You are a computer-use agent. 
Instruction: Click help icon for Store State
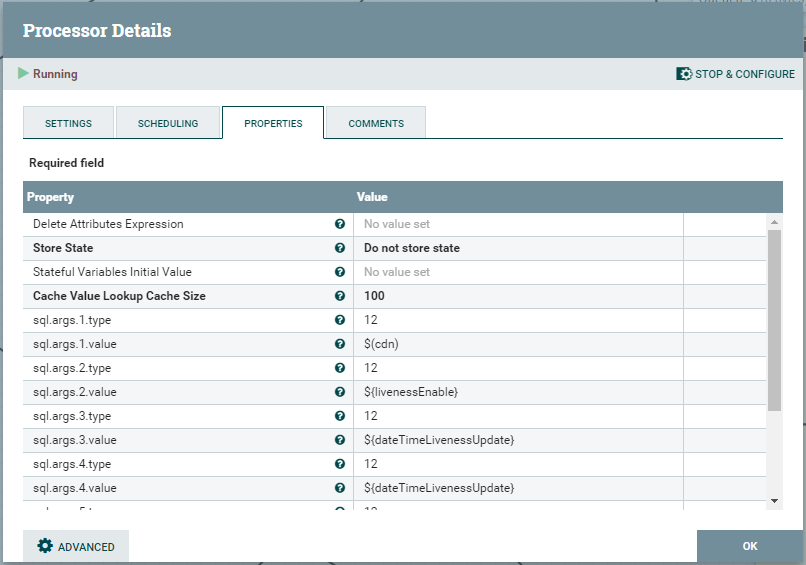click(x=340, y=248)
